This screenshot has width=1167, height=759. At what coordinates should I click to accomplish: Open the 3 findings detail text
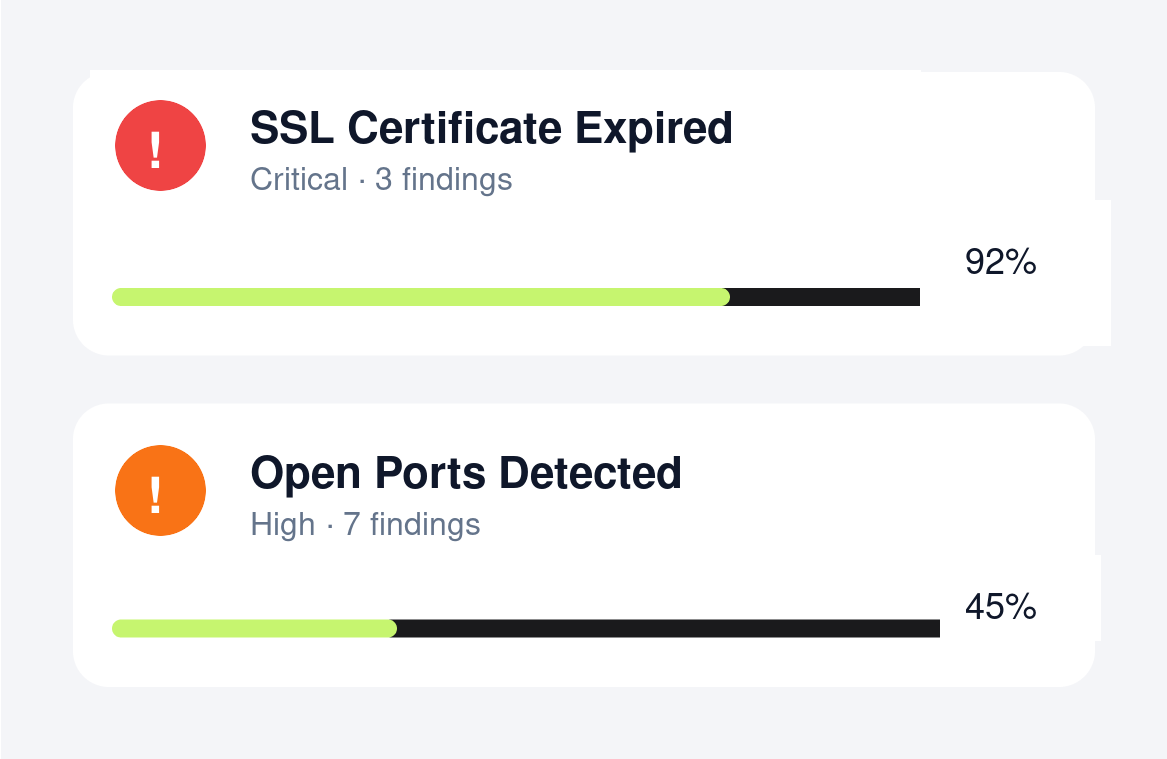pos(443,179)
